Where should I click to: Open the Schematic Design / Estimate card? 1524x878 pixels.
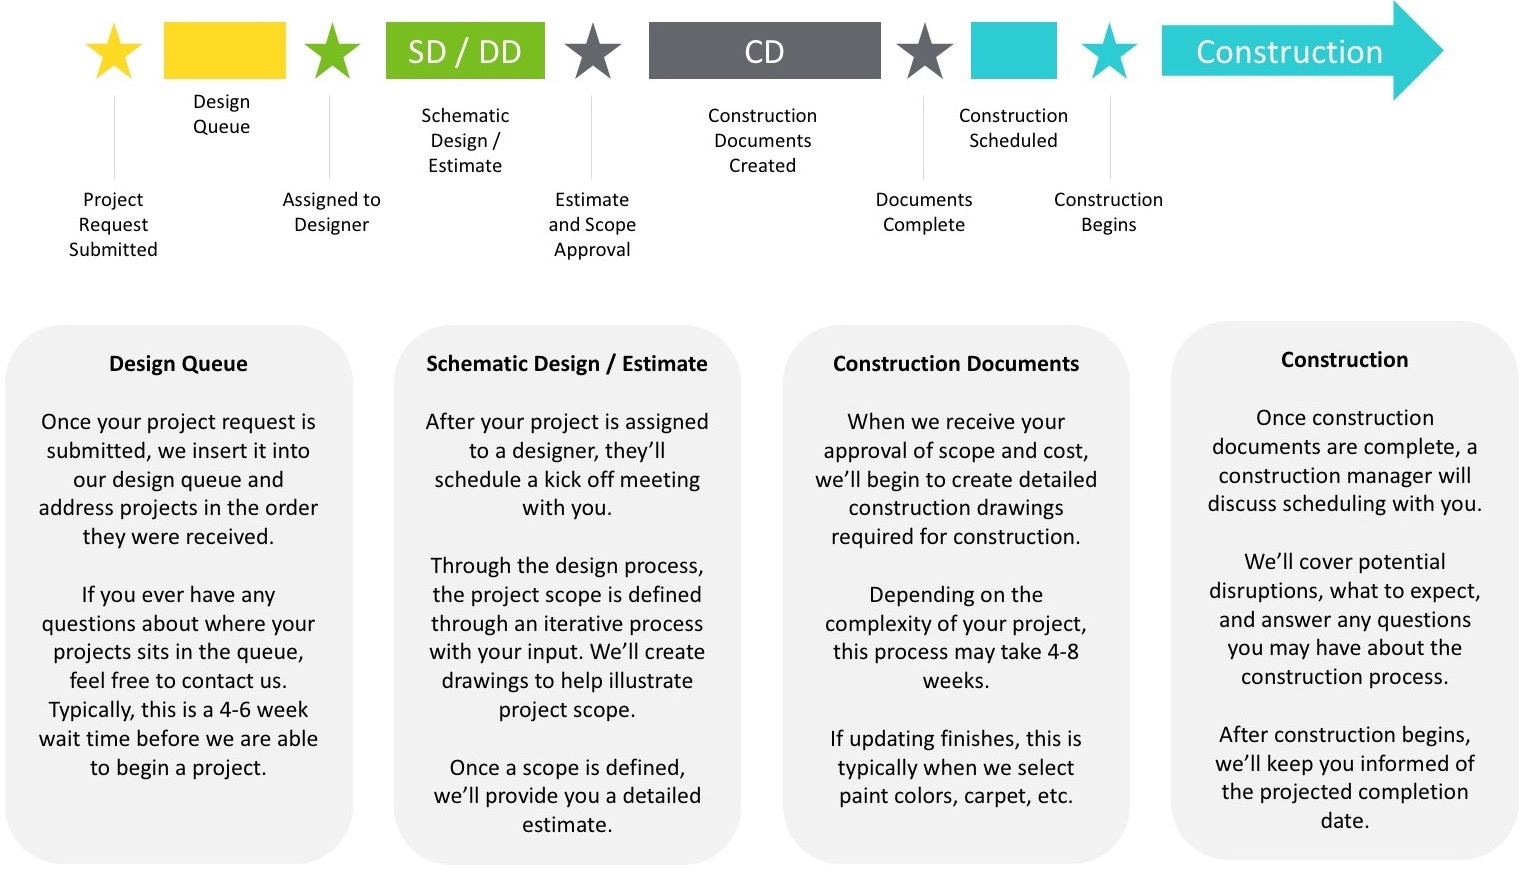tap(567, 594)
